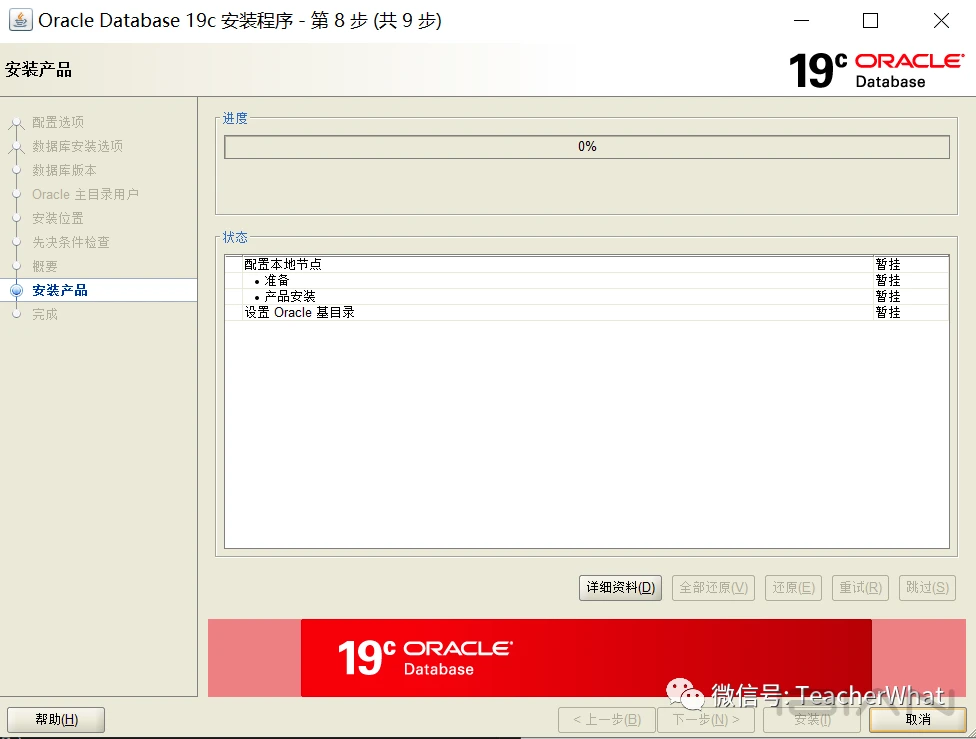
Task: Click the 设置 Oracle 基目录 status row
Action: tap(587, 313)
